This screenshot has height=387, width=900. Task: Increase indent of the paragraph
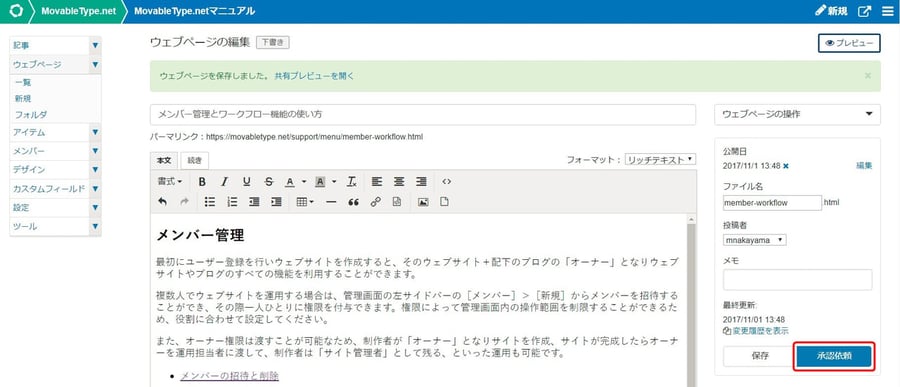click(x=277, y=202)
